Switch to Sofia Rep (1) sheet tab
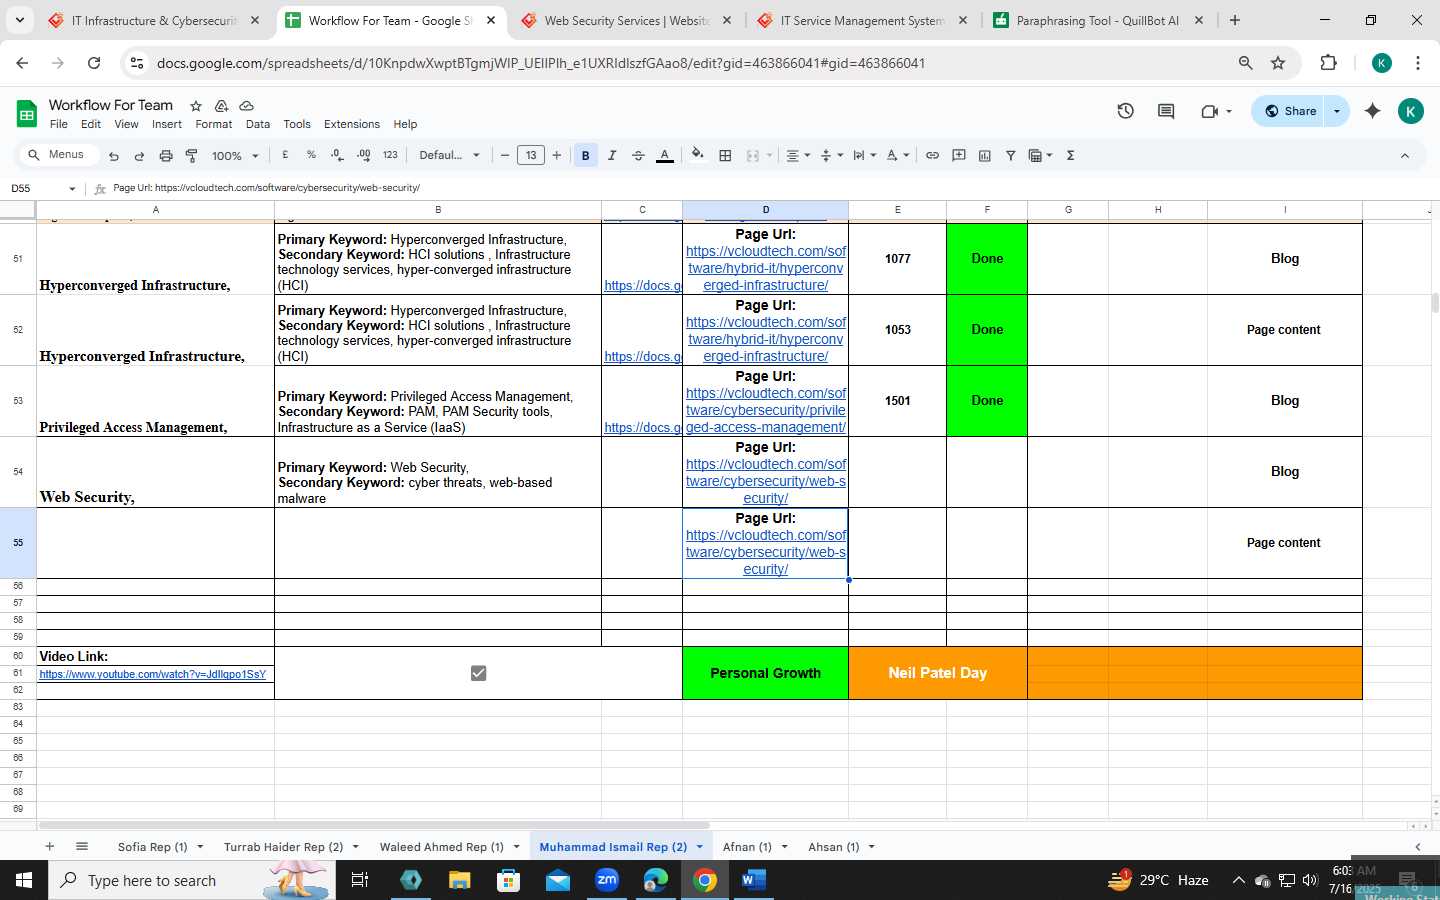The height and width of the screenshot is (900, 1440). (x=152, y=847)
